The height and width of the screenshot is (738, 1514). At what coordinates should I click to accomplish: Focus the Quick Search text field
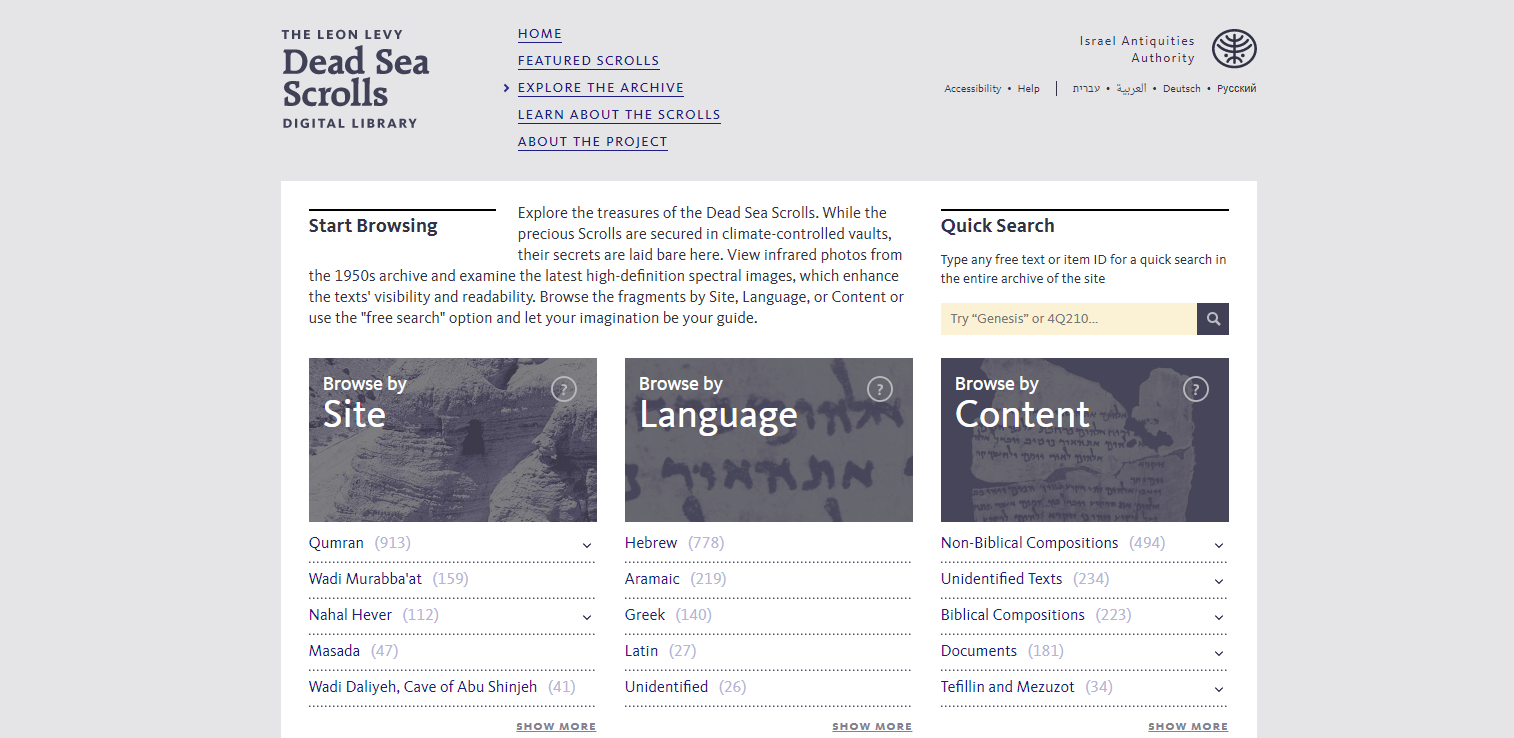[x=1068, y=319]
